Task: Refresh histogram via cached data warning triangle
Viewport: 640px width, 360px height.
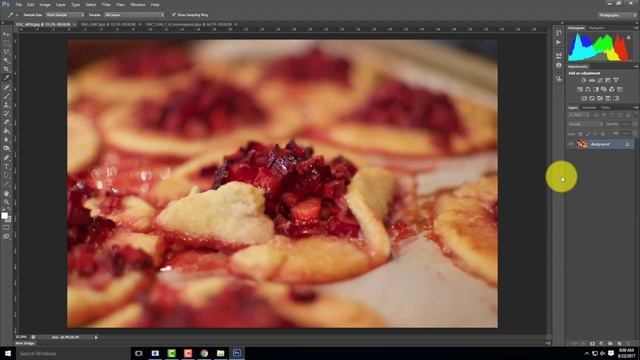Action: 629,37
